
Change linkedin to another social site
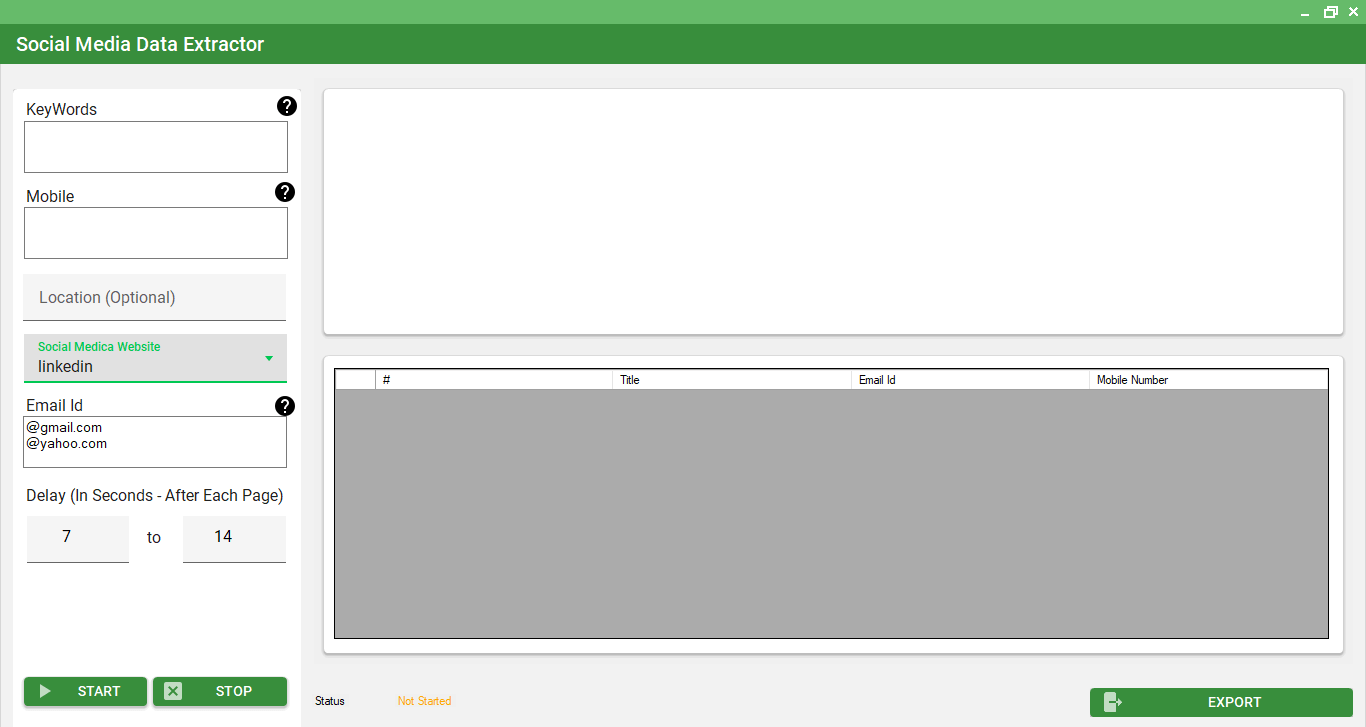(155, 366)
